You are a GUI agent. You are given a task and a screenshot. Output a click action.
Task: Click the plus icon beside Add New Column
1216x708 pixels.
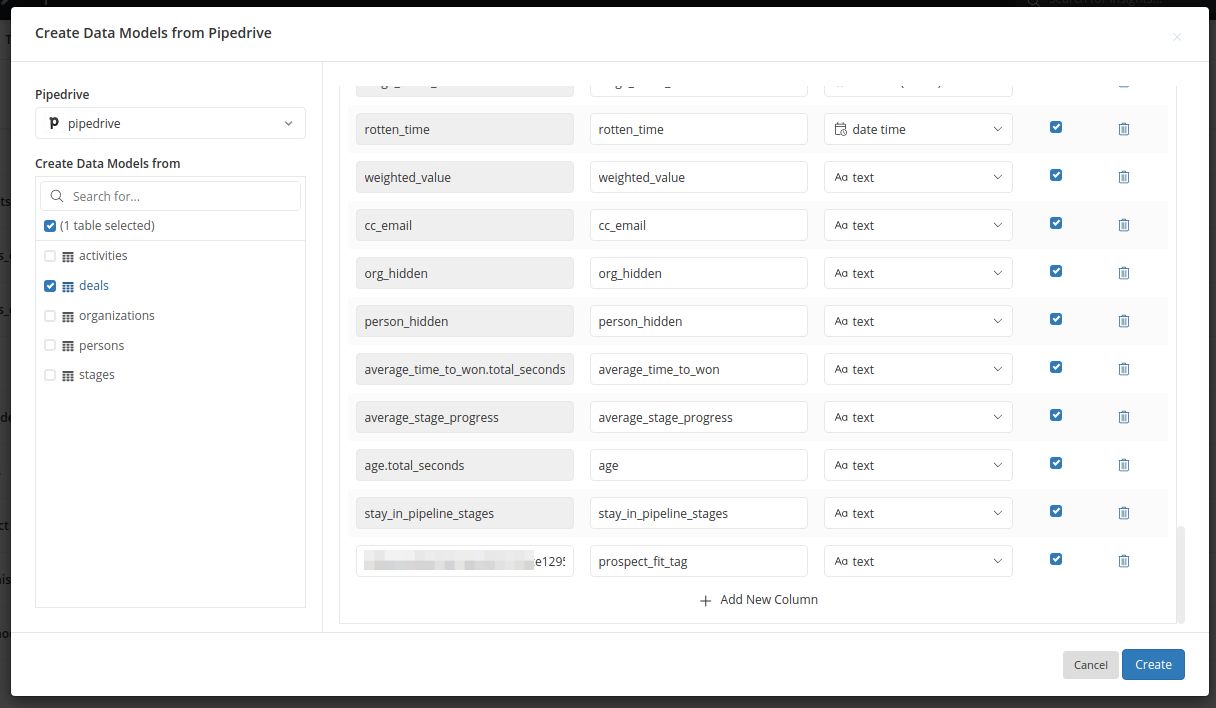[x=705, y=601]
